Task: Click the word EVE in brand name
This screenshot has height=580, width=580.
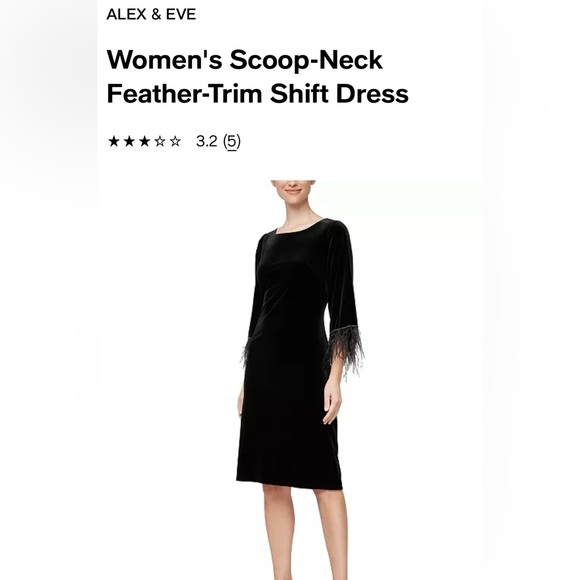Action: pyautogui.click(x=181, y=14)
